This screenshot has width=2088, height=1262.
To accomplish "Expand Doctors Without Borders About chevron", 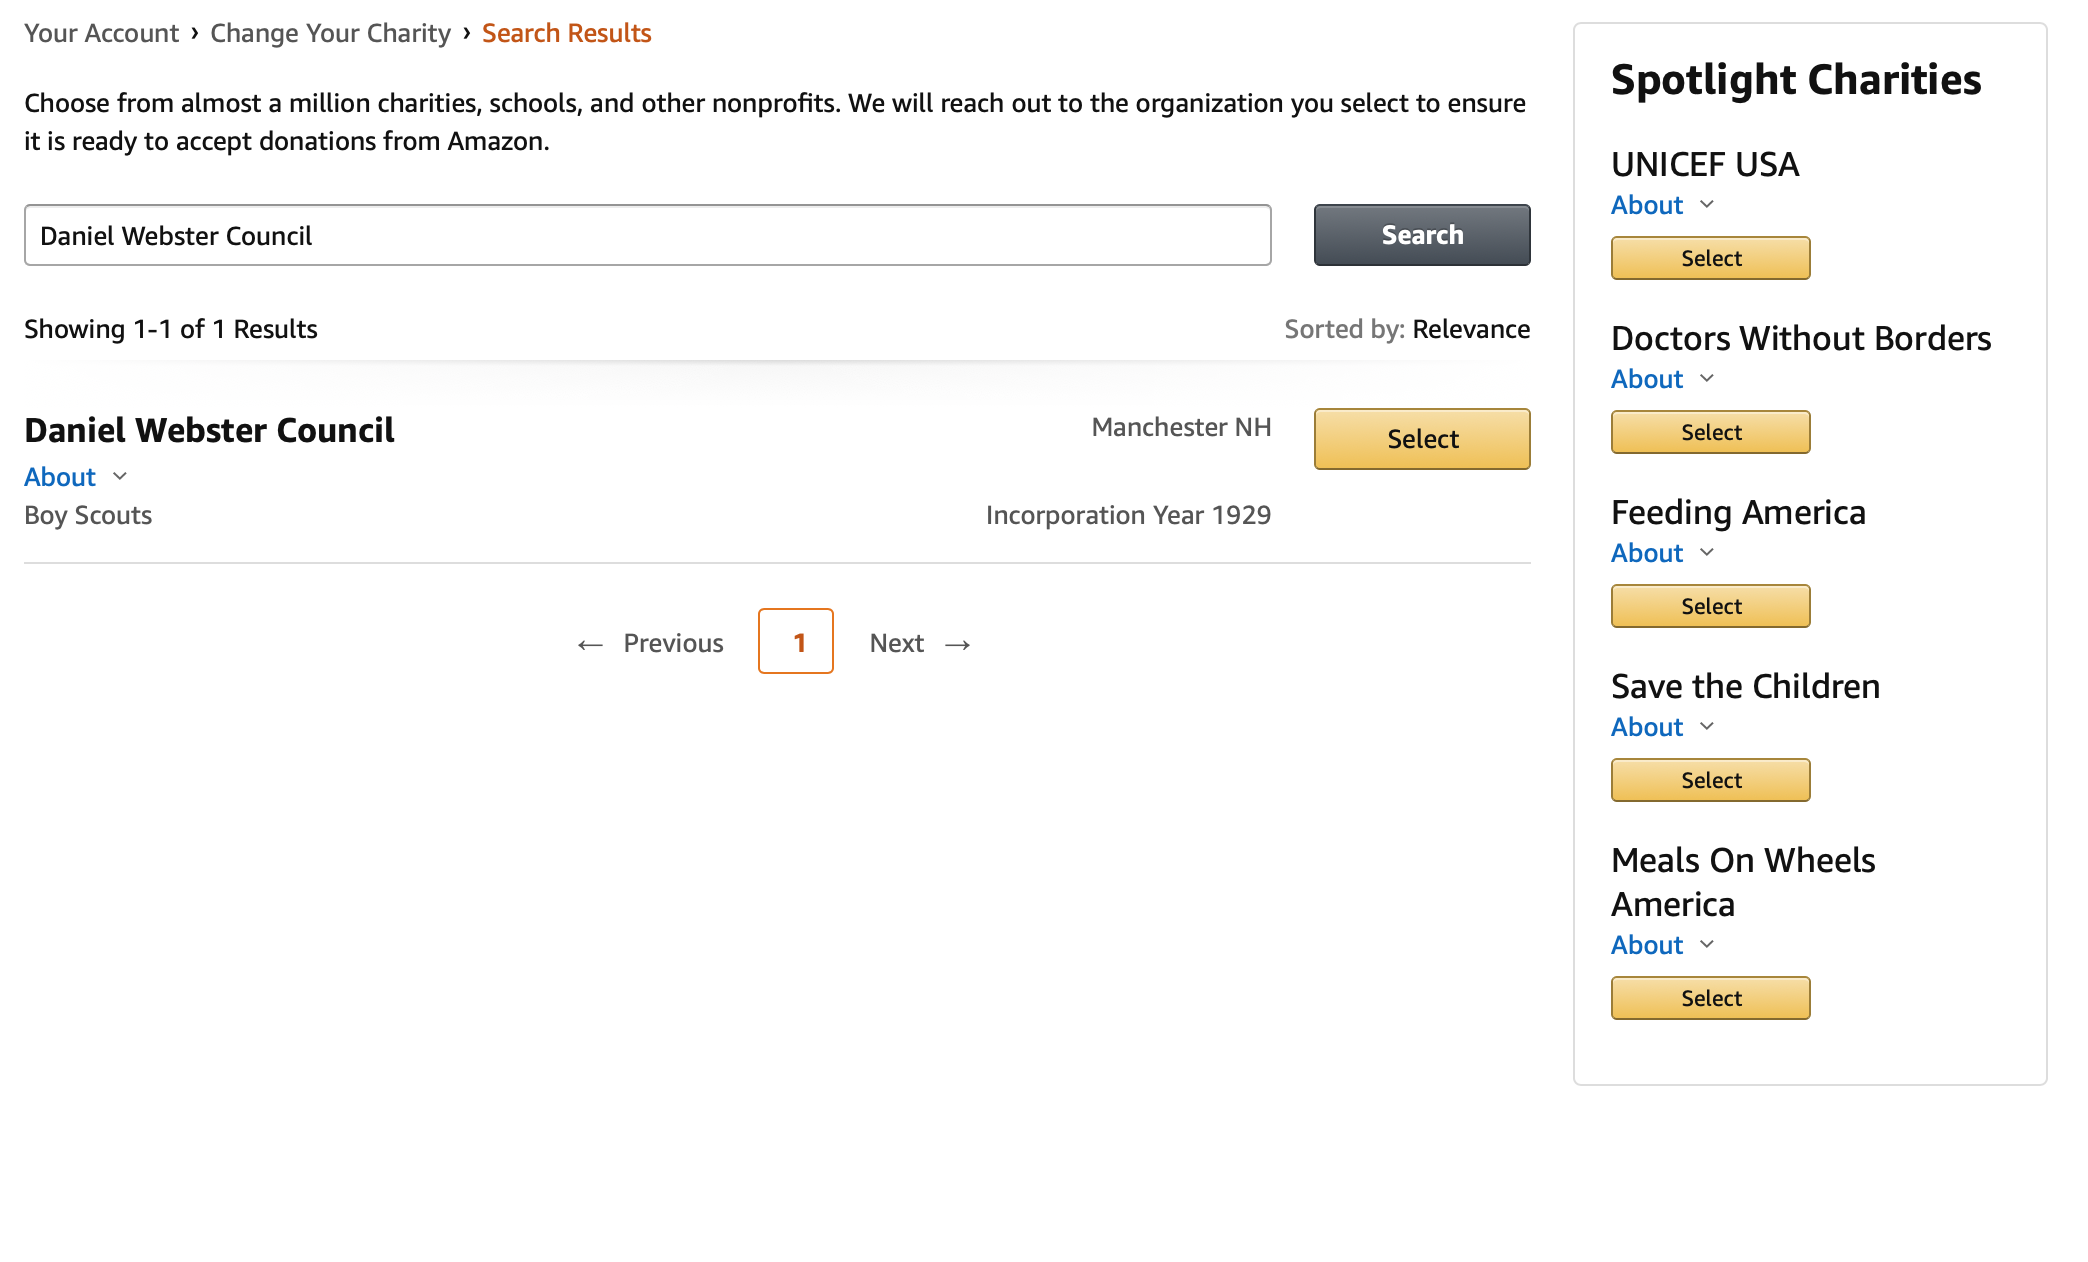I will [x=1707, y=379].
